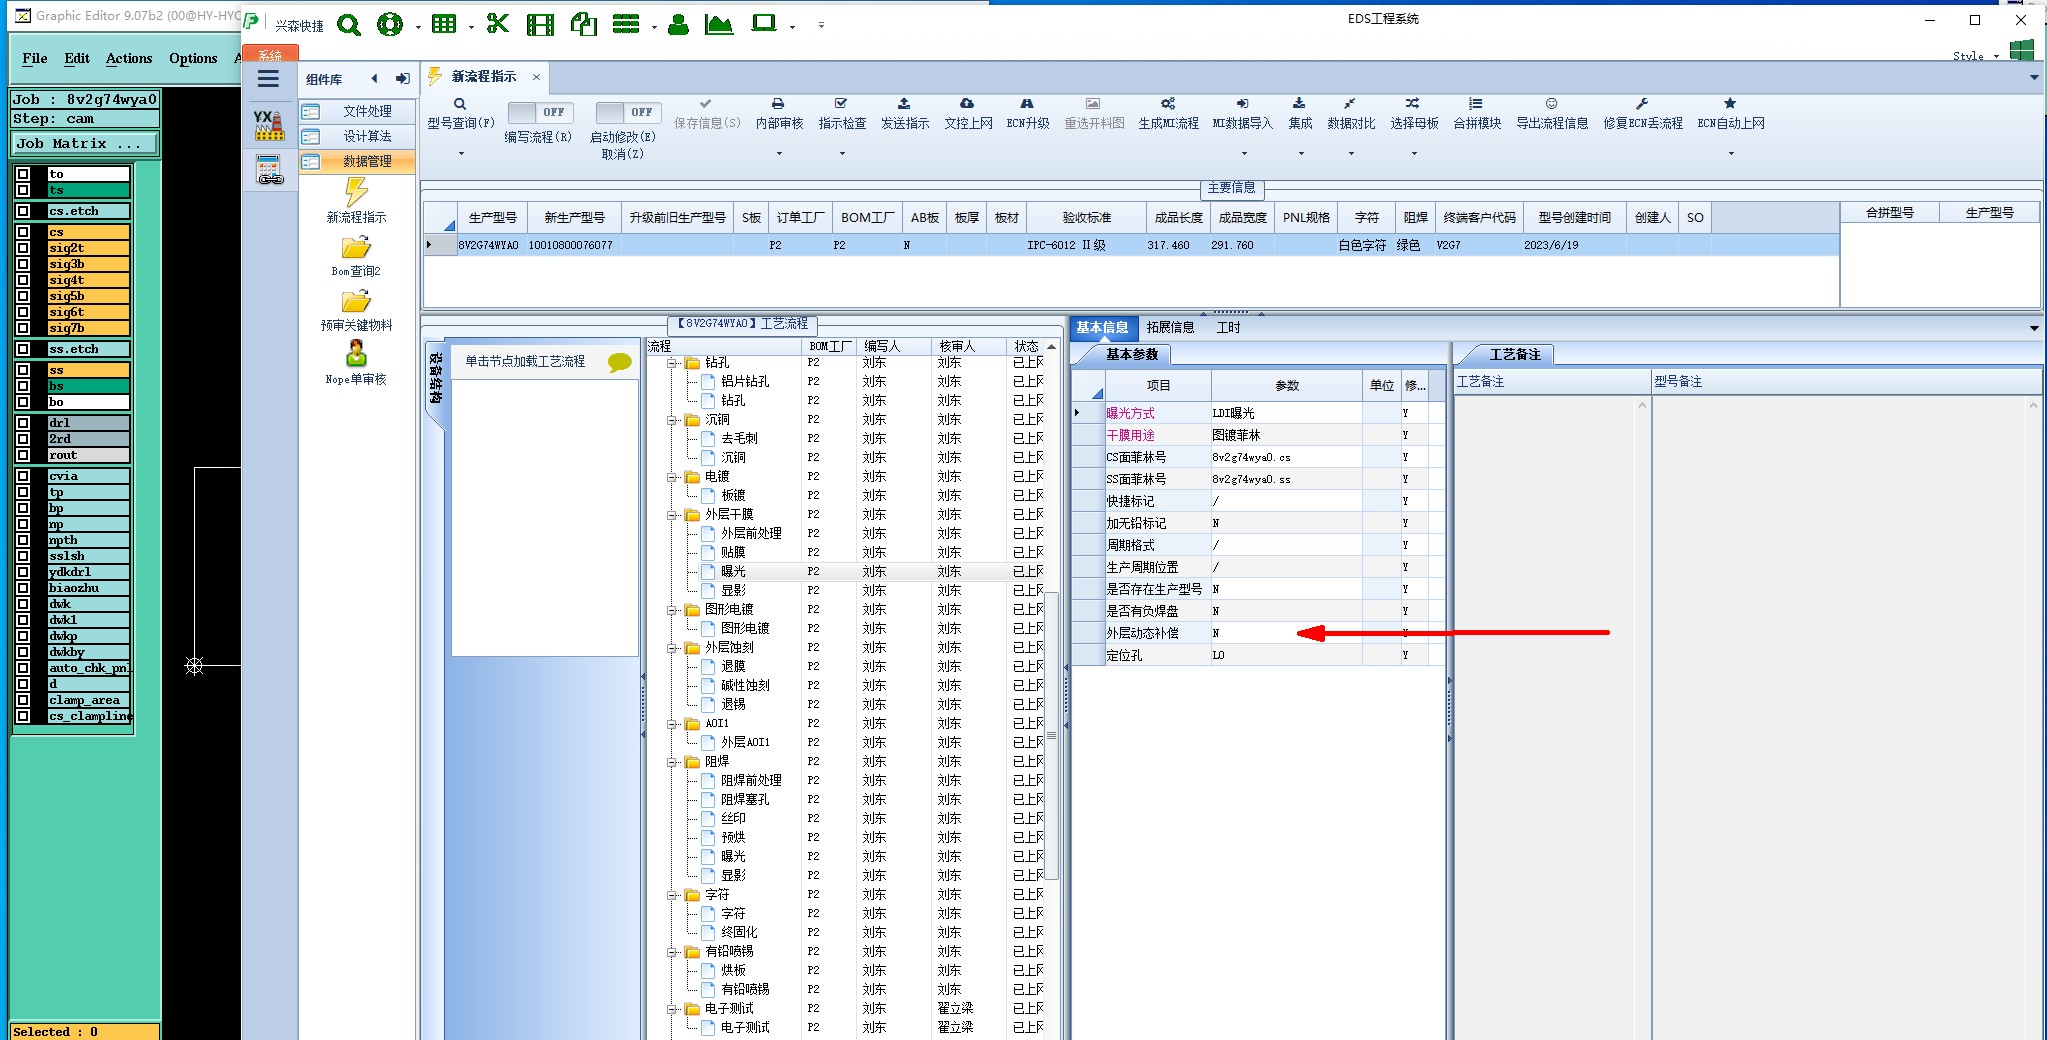Click 内部审核 printer toolbar button
The height and width of the screenshot is (1040, 2047).
pos(779,114)
